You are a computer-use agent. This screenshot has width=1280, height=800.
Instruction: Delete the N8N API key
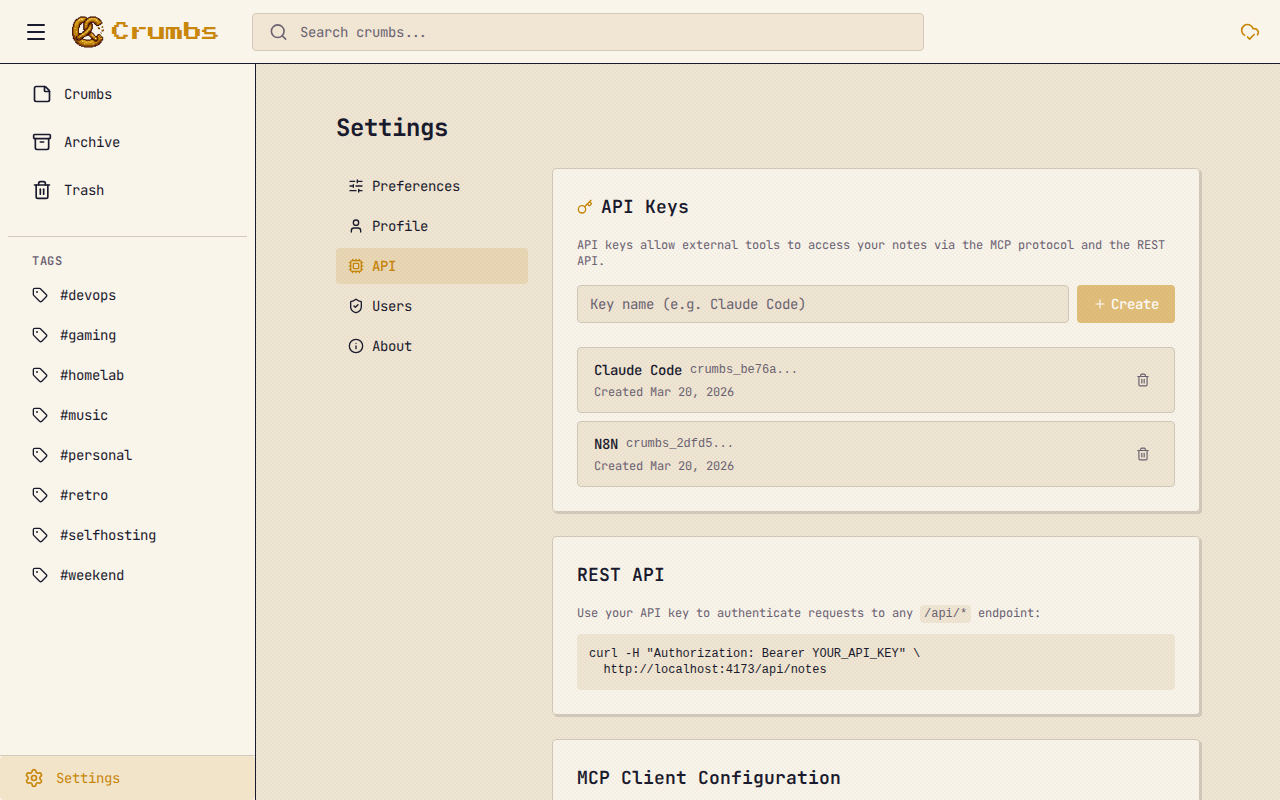coord(1143,454)
